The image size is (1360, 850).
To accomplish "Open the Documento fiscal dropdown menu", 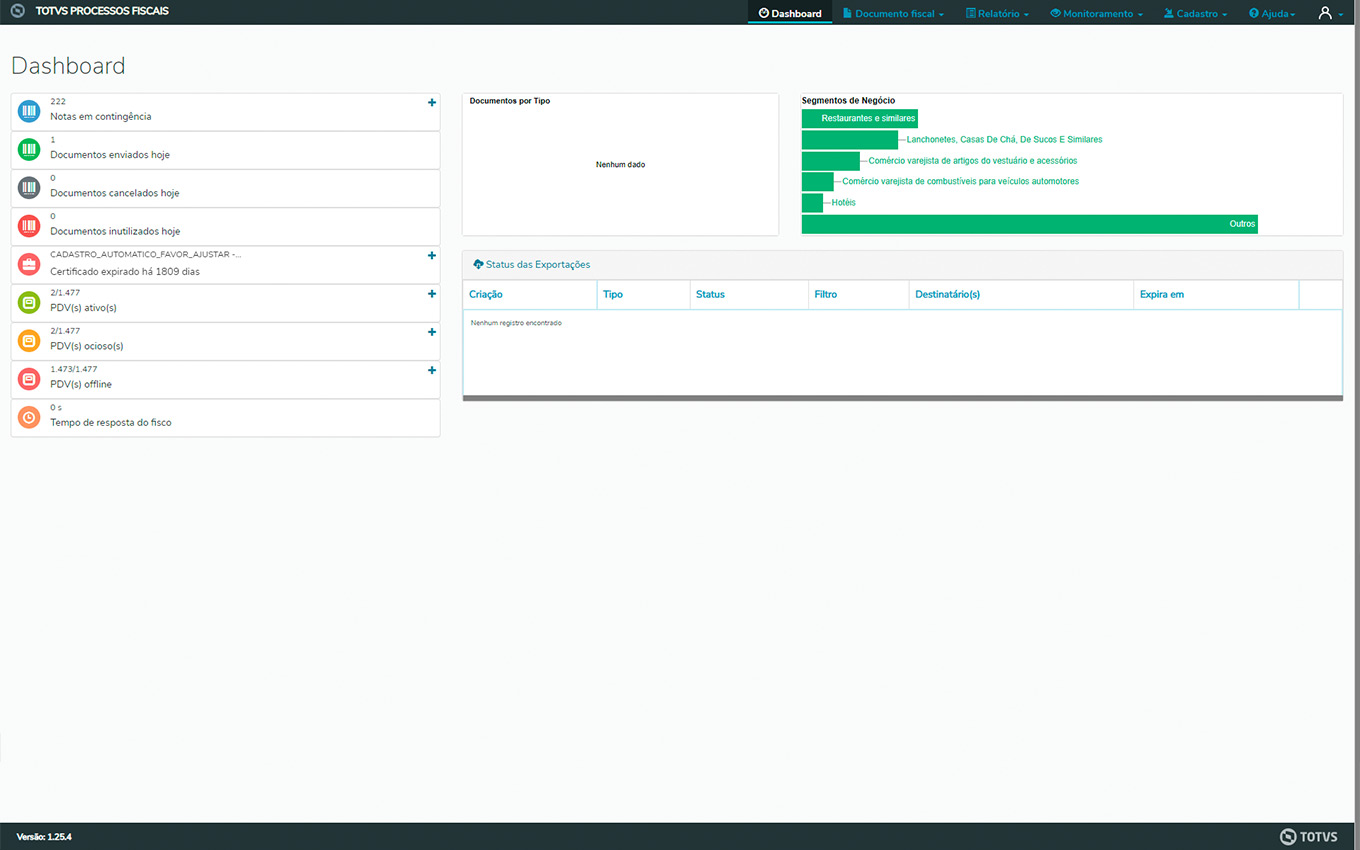I will 893,14.
